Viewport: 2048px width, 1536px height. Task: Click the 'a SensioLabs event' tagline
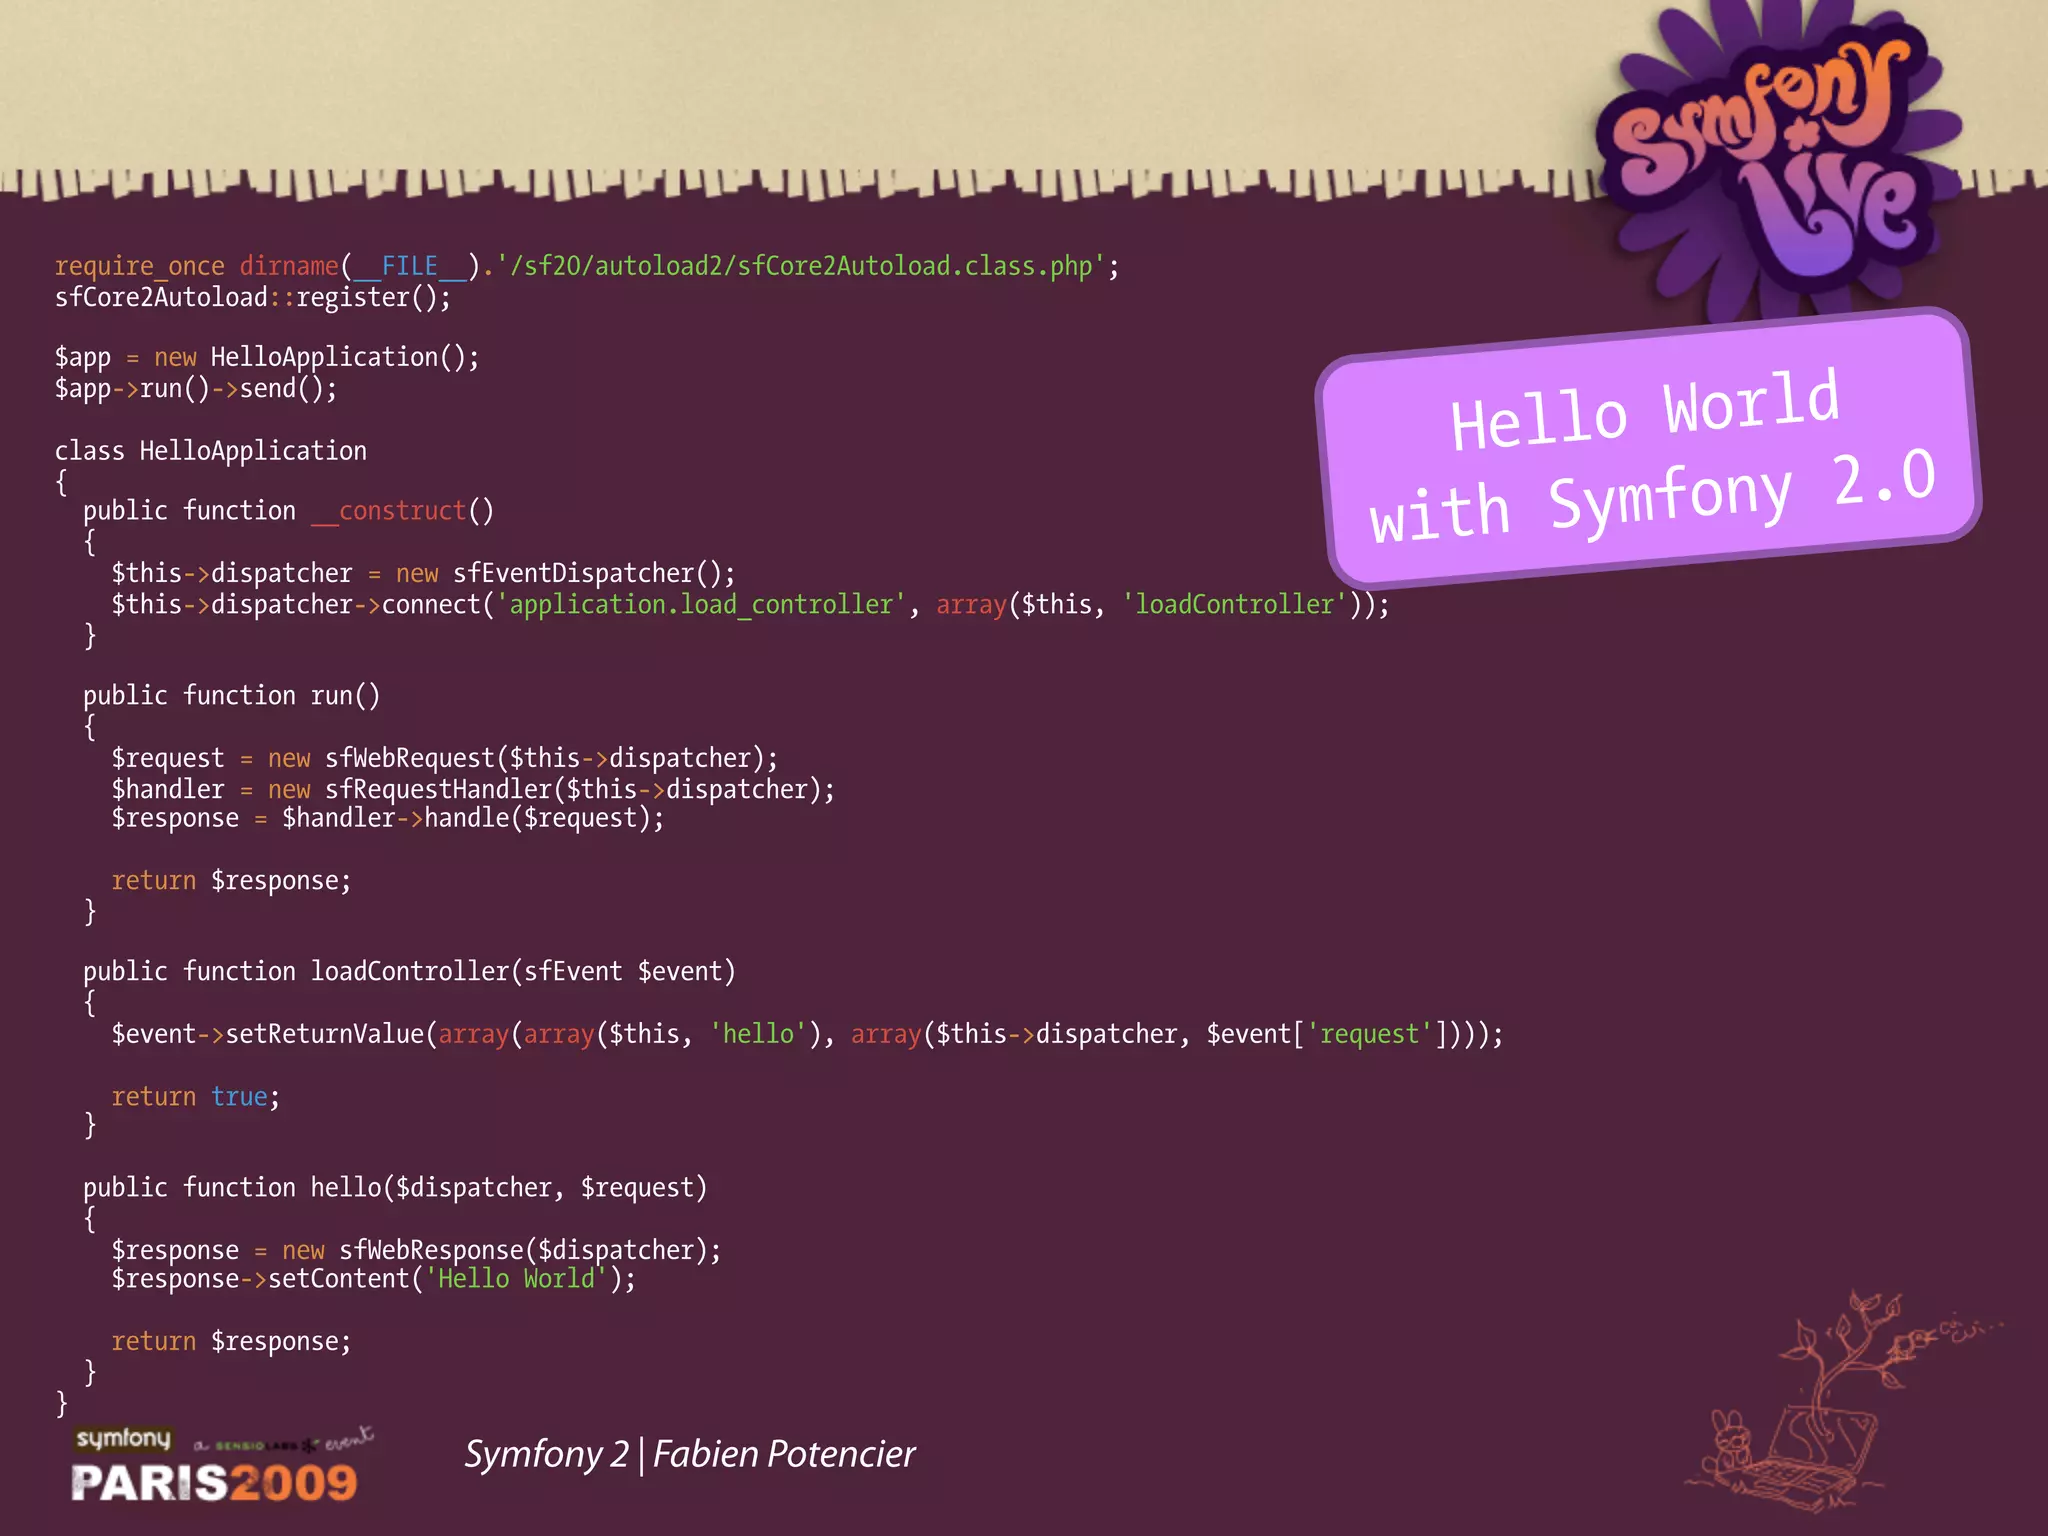pos(284,1441)
